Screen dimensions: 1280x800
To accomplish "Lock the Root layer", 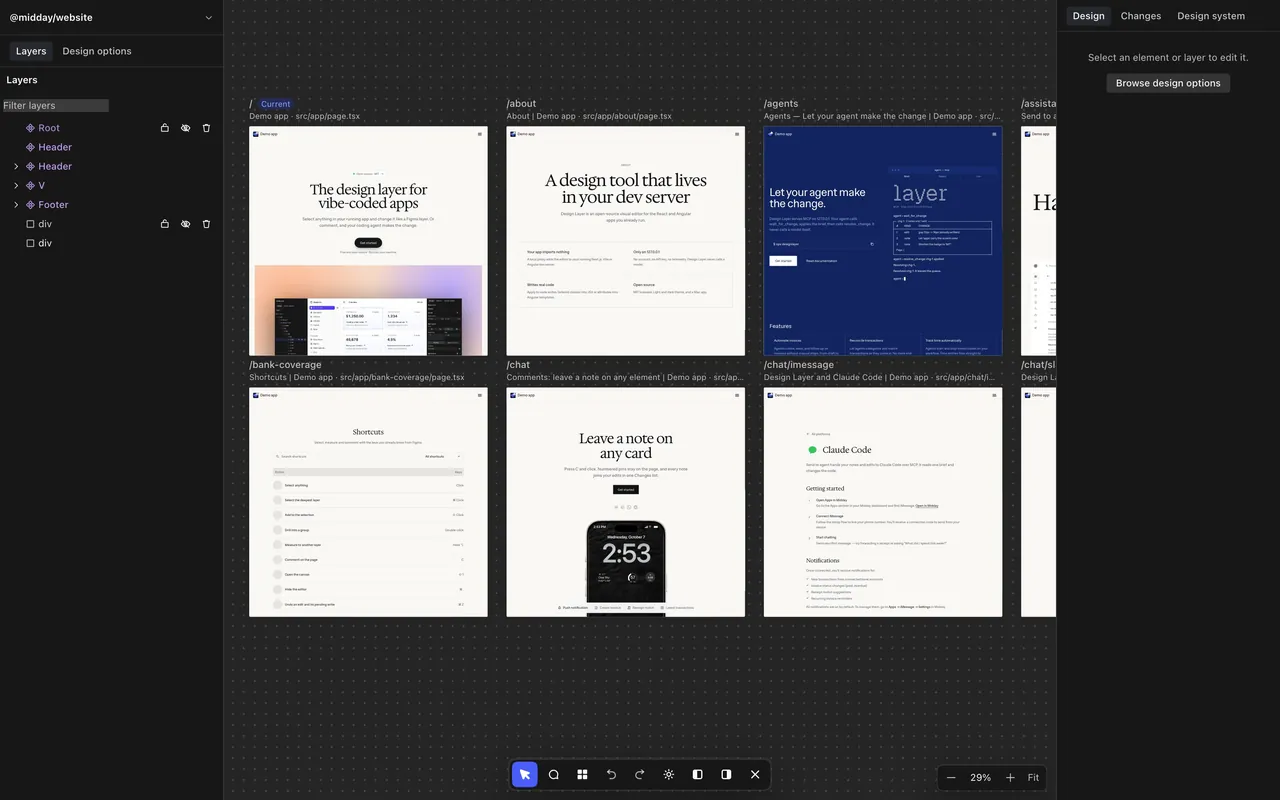I will click(165, 128).
